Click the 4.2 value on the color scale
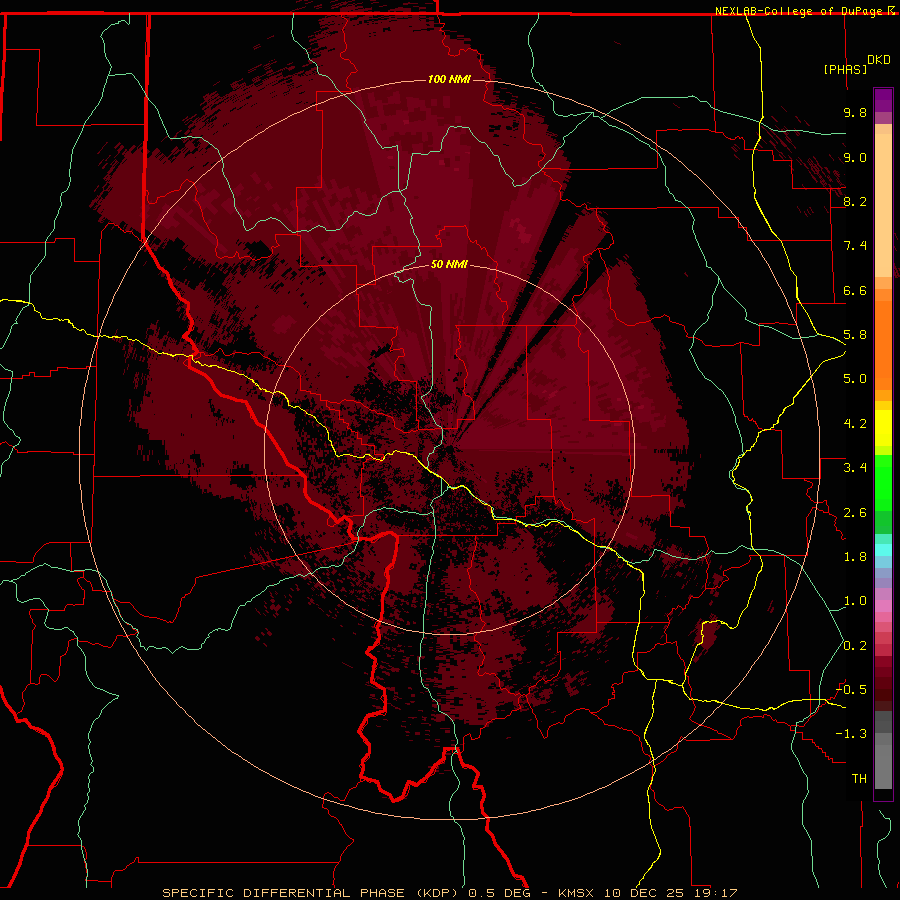 [x=855, y=424]
